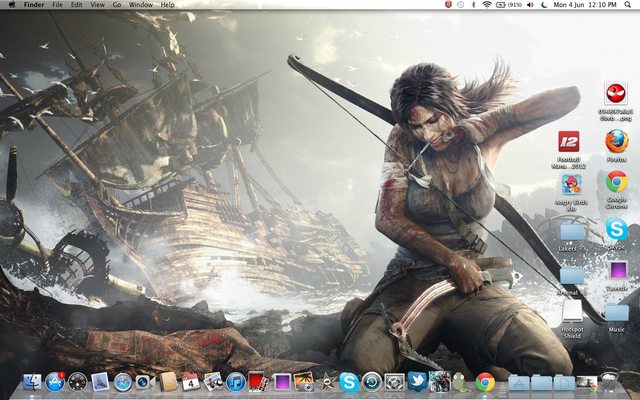
Task: Open the Help menu
Action: tap(167, 4)
